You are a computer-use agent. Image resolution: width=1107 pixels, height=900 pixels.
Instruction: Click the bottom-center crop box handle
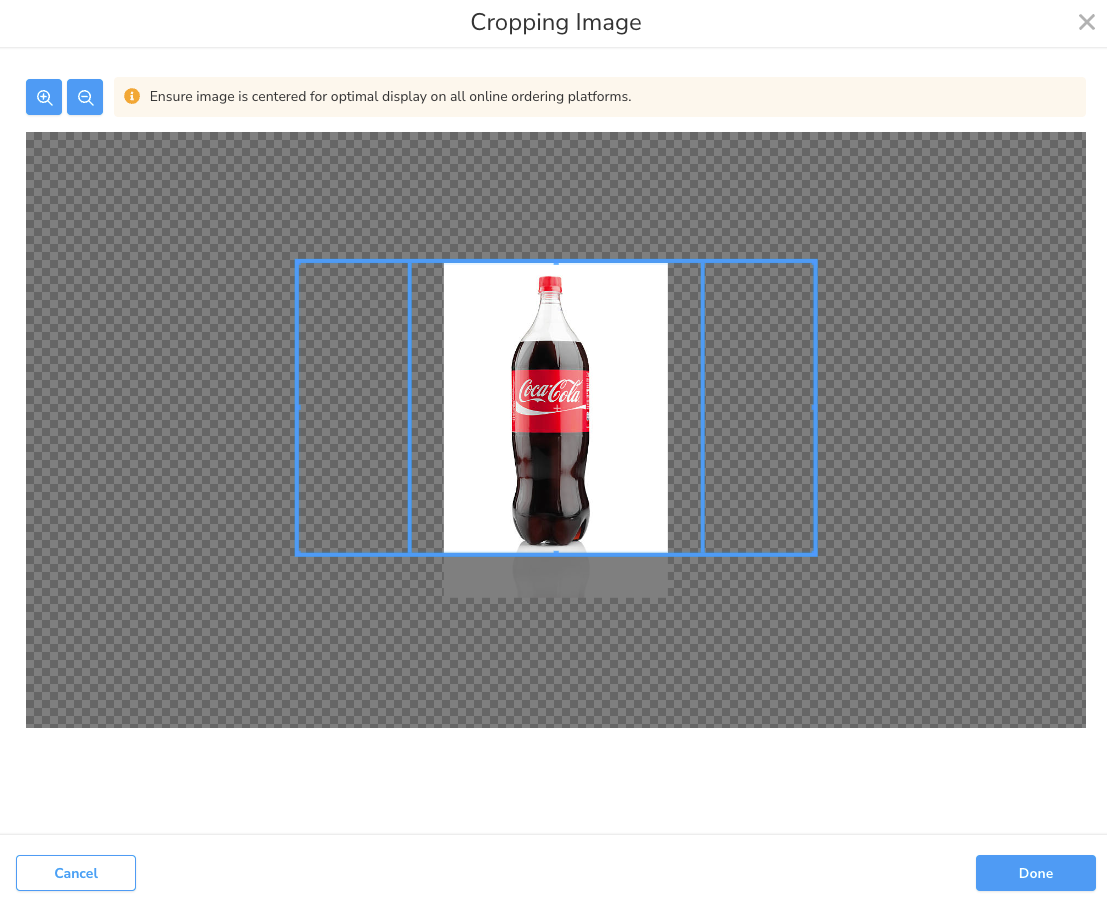point(556,553)
